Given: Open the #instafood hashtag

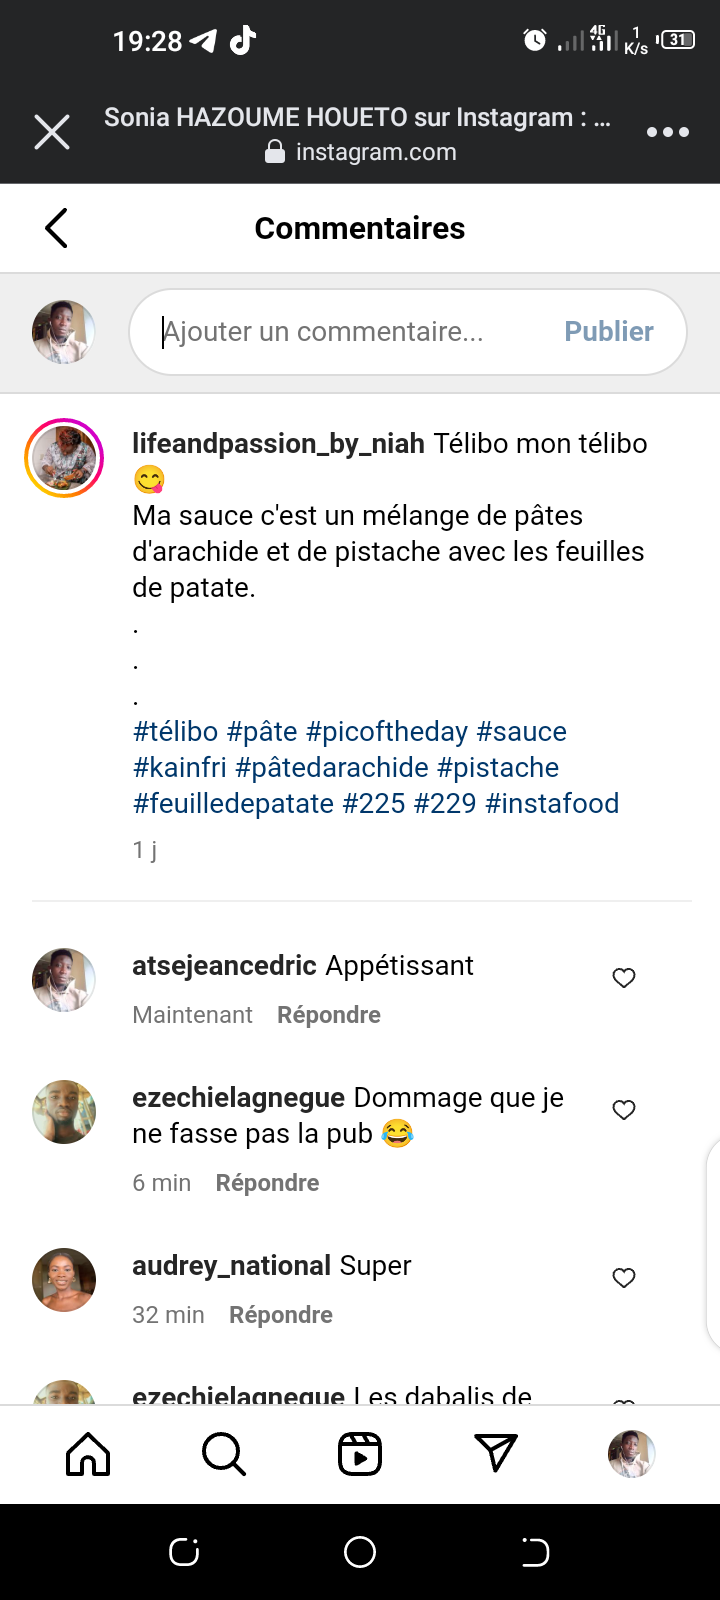Looking at the screenshot, I should (552, 804).
